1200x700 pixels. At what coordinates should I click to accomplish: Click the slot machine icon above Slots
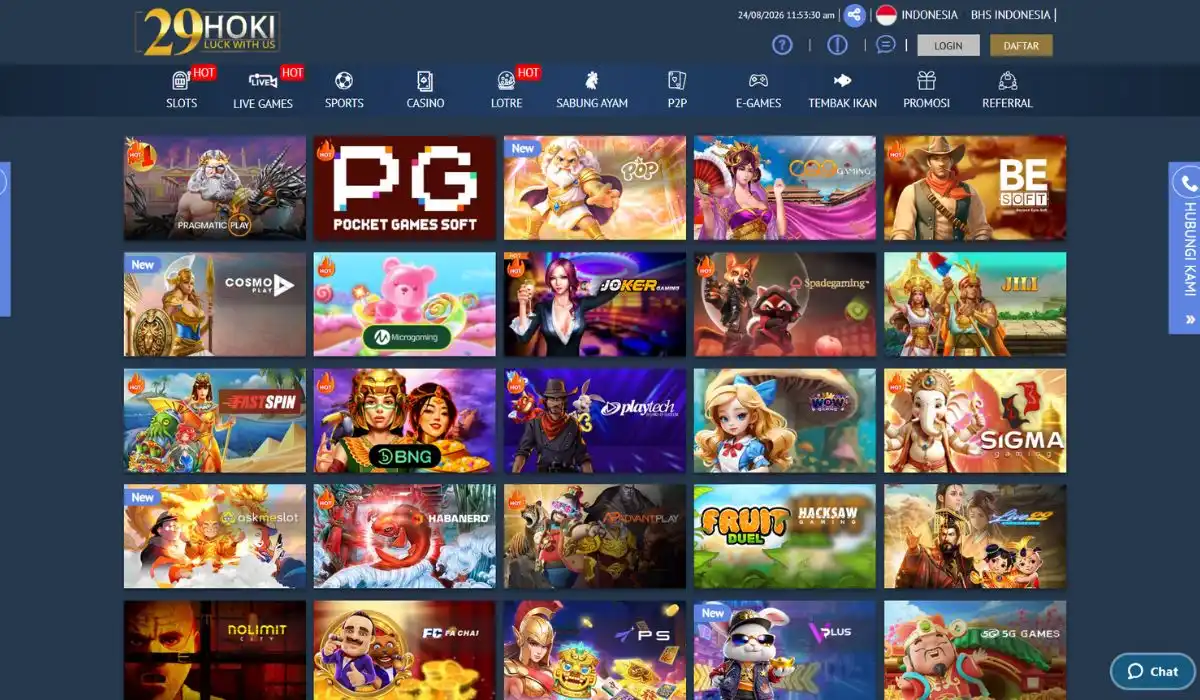[x=181, y=81]
